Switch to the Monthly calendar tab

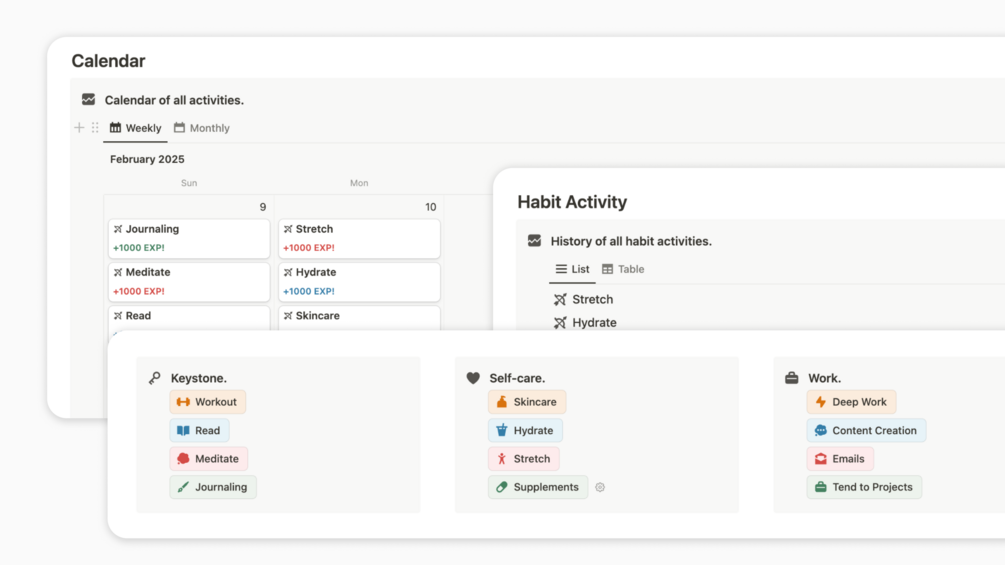(x=202, y=128)
